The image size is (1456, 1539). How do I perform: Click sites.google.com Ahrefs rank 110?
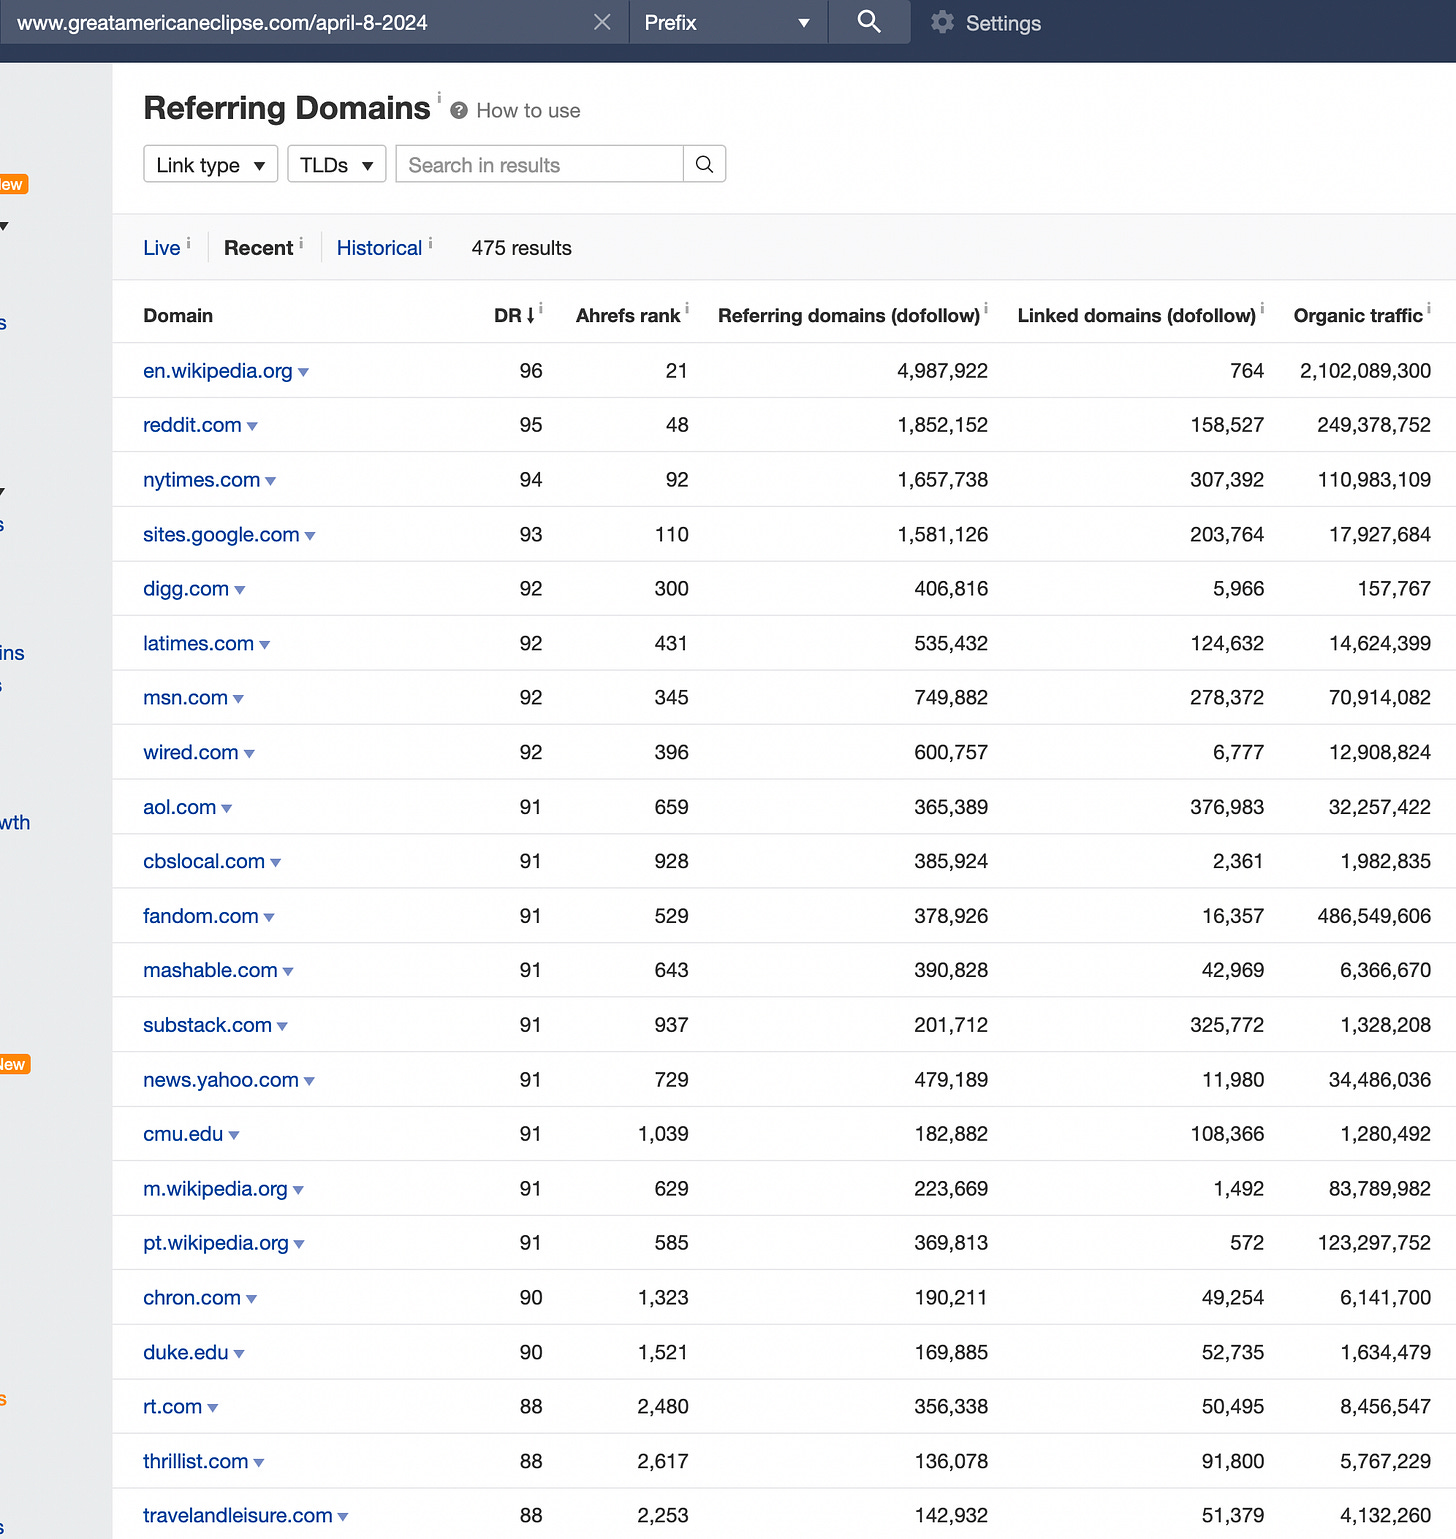(x=671, y=535)
